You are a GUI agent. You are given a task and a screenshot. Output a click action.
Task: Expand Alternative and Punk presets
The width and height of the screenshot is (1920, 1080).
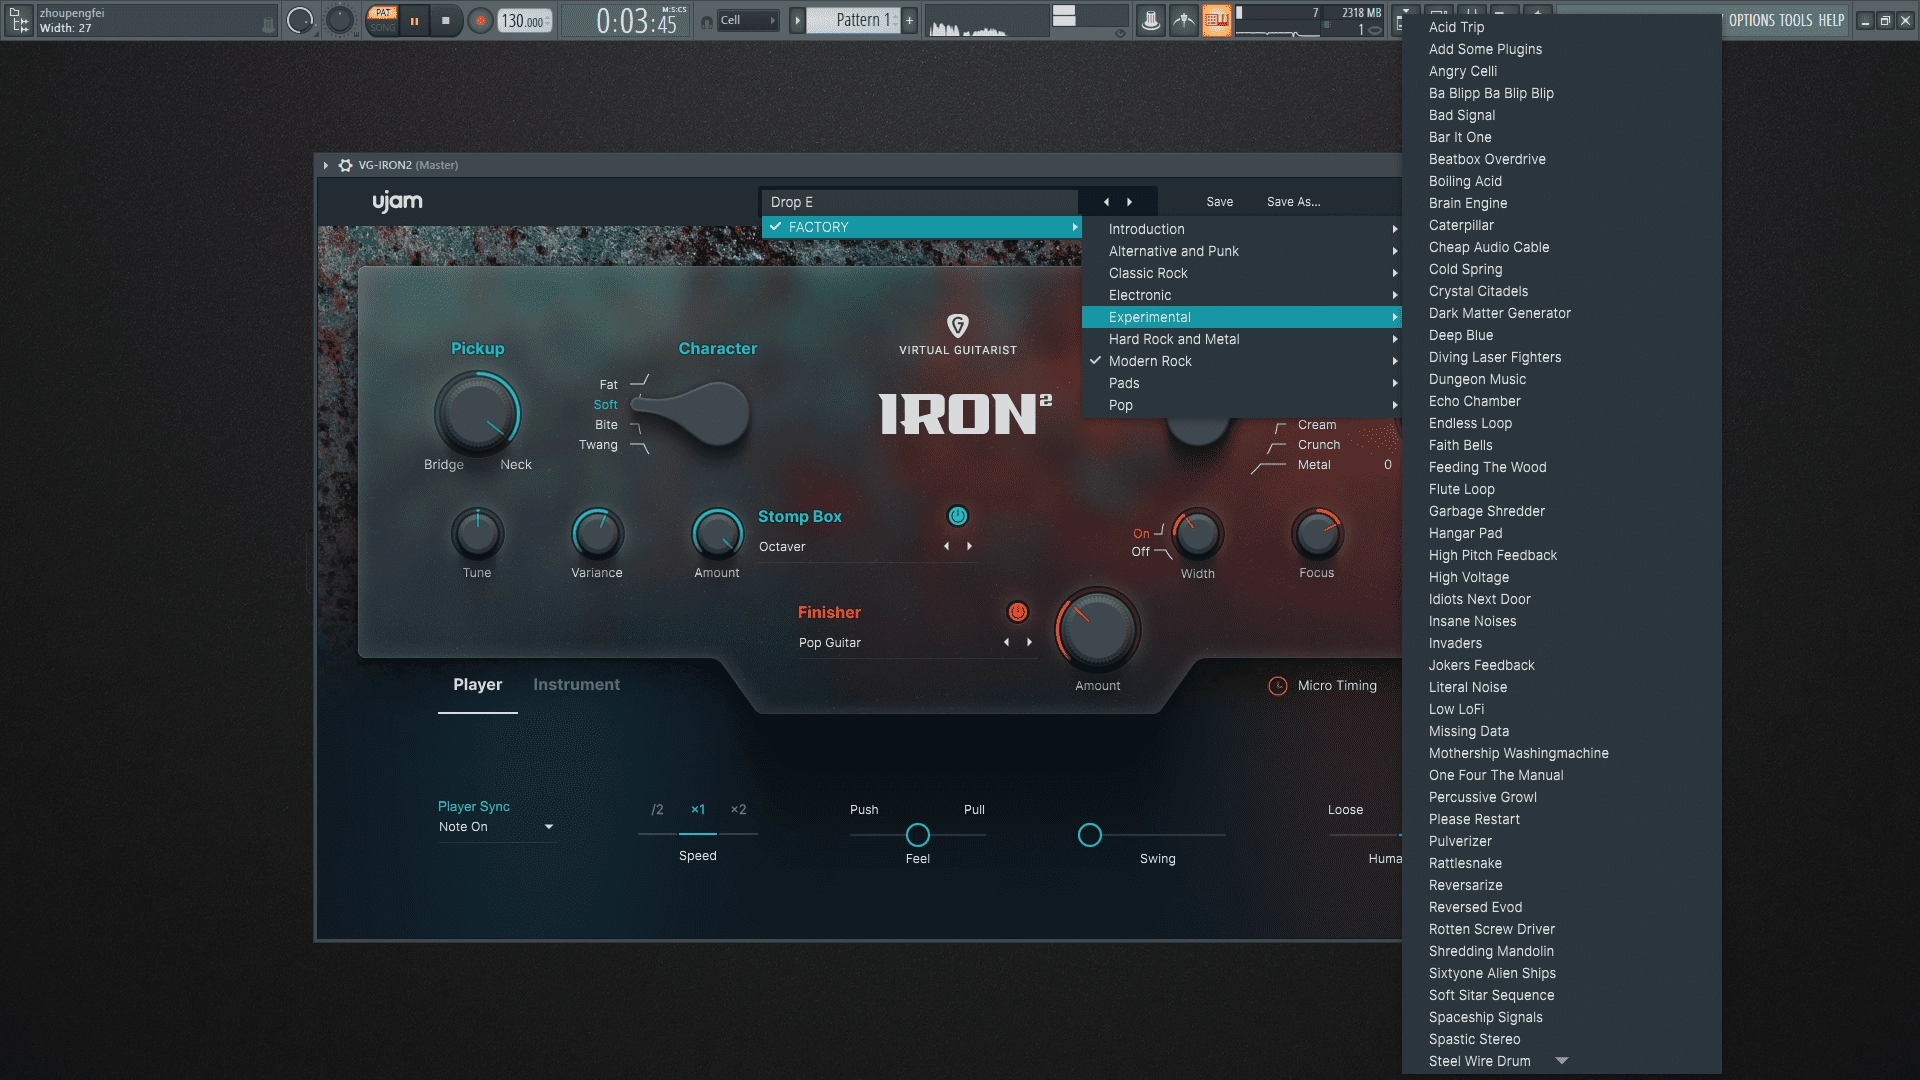(1242, 251)
